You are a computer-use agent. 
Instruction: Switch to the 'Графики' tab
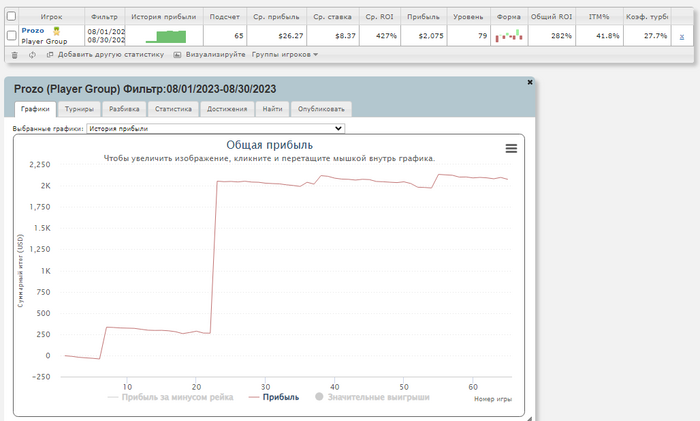click(x=35, y=109)
